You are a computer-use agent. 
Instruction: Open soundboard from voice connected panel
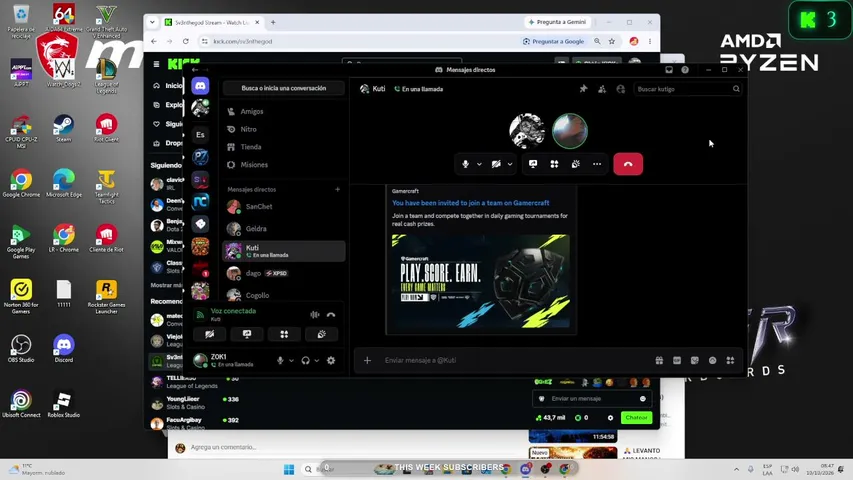click(x=322, y=334)
